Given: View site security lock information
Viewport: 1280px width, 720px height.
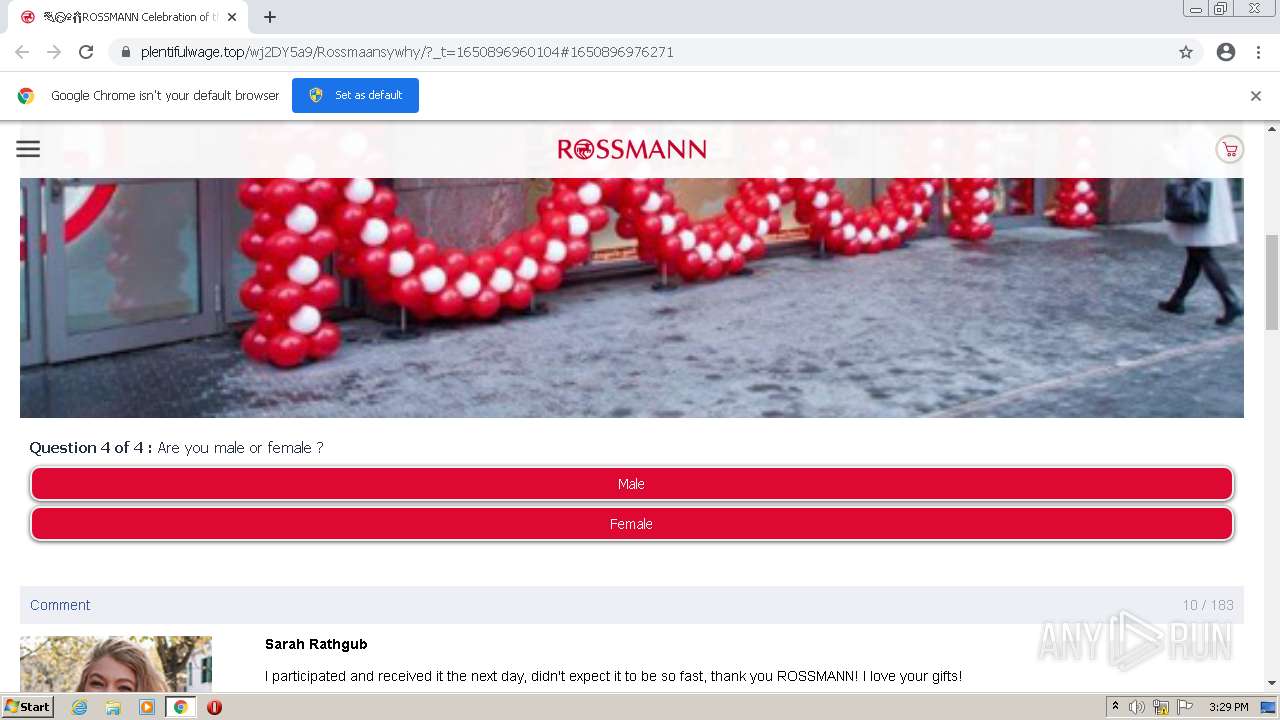Looking at the screenshot, I should pyautogui.click(x=126, y=52).
